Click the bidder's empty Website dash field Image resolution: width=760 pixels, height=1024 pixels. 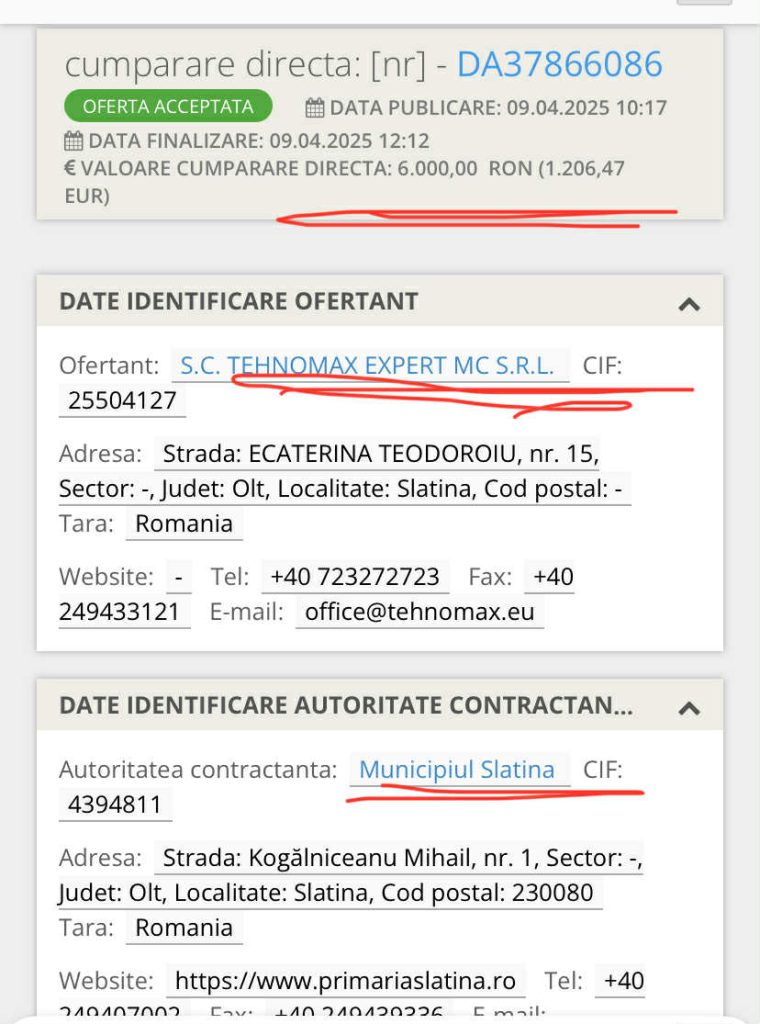click(180, 578)
